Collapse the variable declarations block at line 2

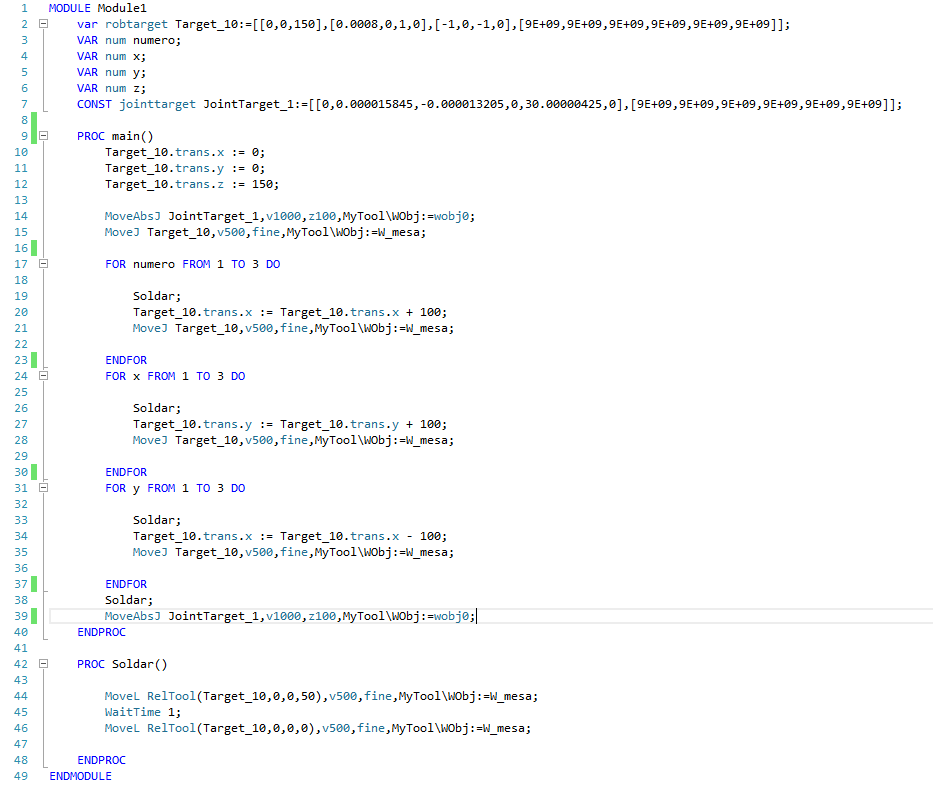pos(43,24)
